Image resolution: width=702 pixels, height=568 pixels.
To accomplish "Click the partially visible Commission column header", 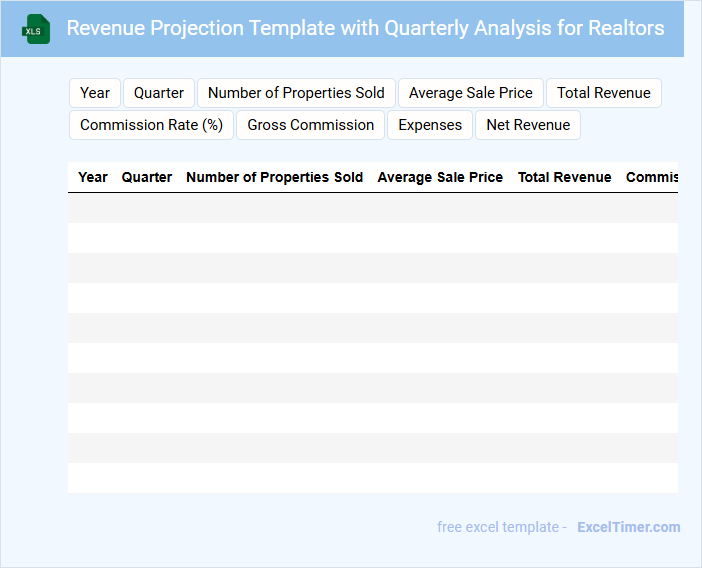I will [651, 177].
